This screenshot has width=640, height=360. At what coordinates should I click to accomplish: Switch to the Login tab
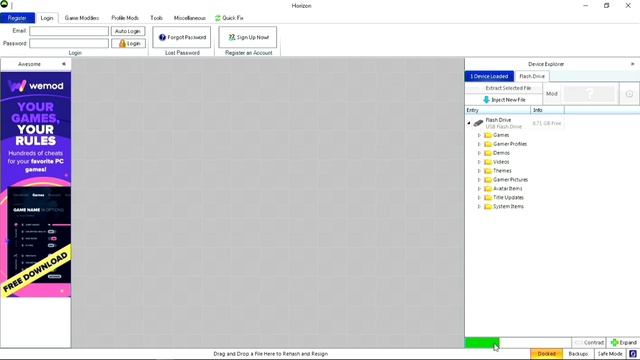point(47,18)
